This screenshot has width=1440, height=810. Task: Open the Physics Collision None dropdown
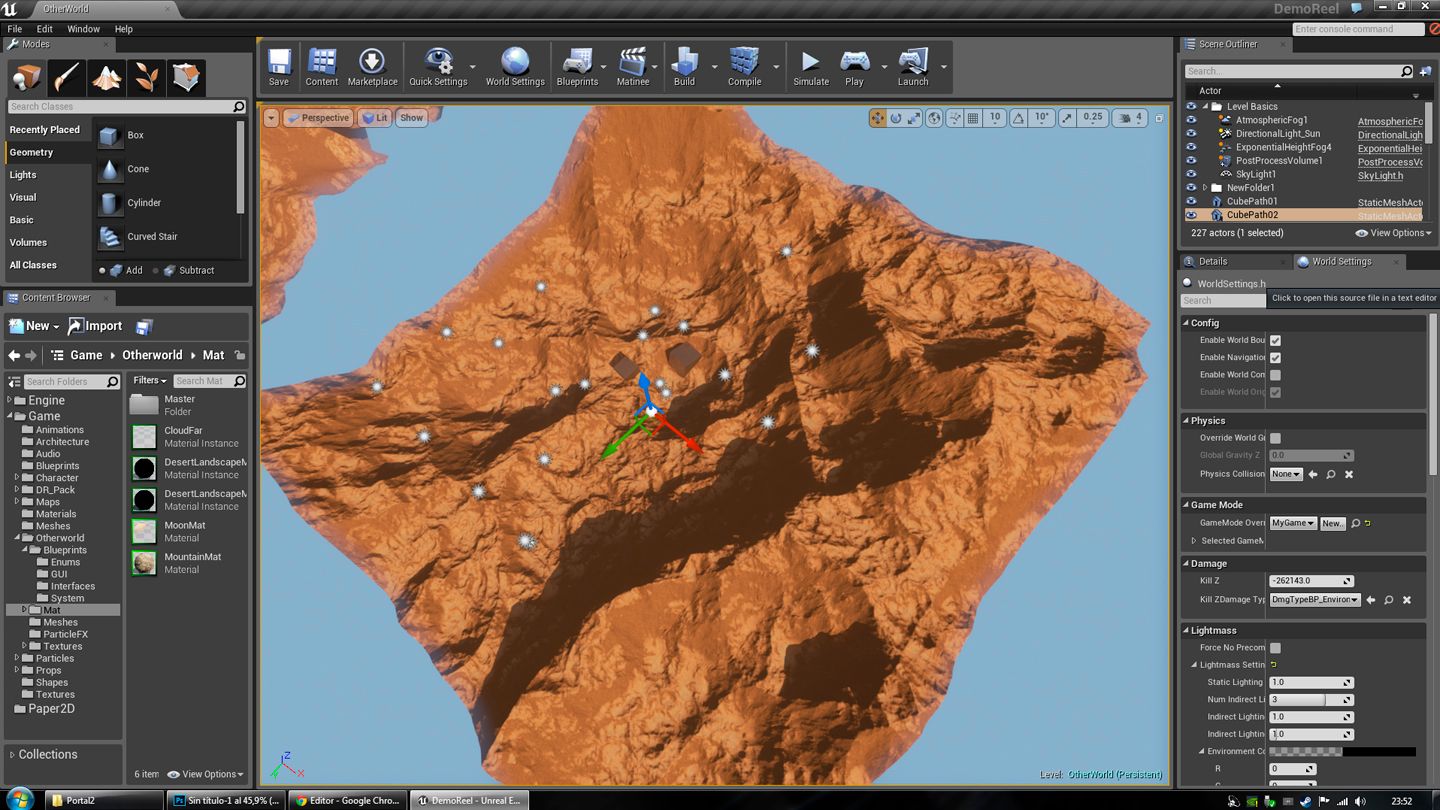(x=1286, y=474)
